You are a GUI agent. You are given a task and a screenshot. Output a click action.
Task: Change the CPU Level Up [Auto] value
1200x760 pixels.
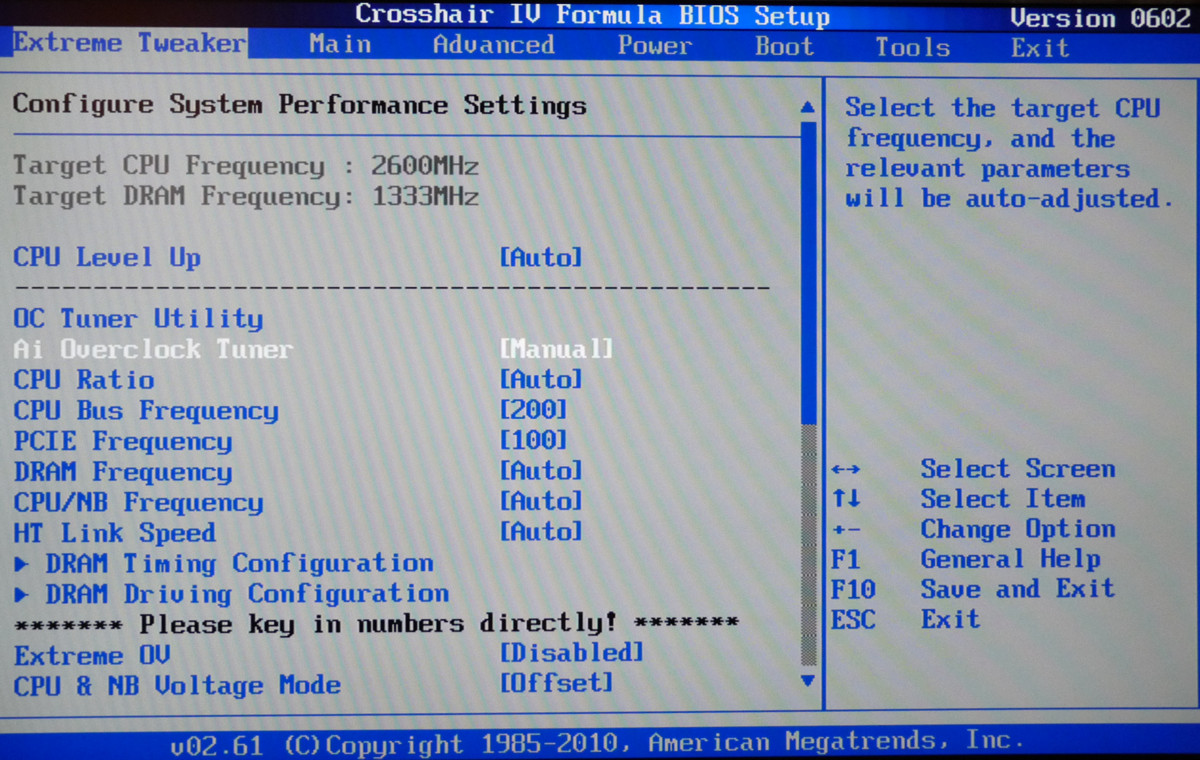coord(541,258)
